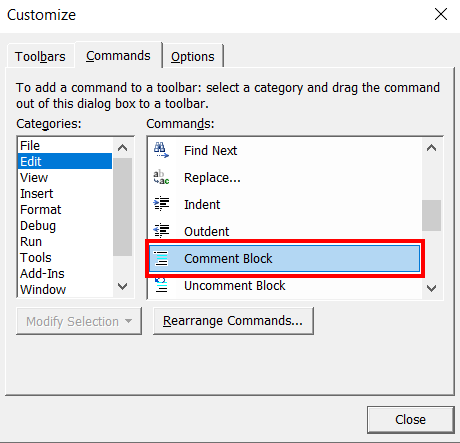
Task: Select the Window category
Action: (65, 289)
